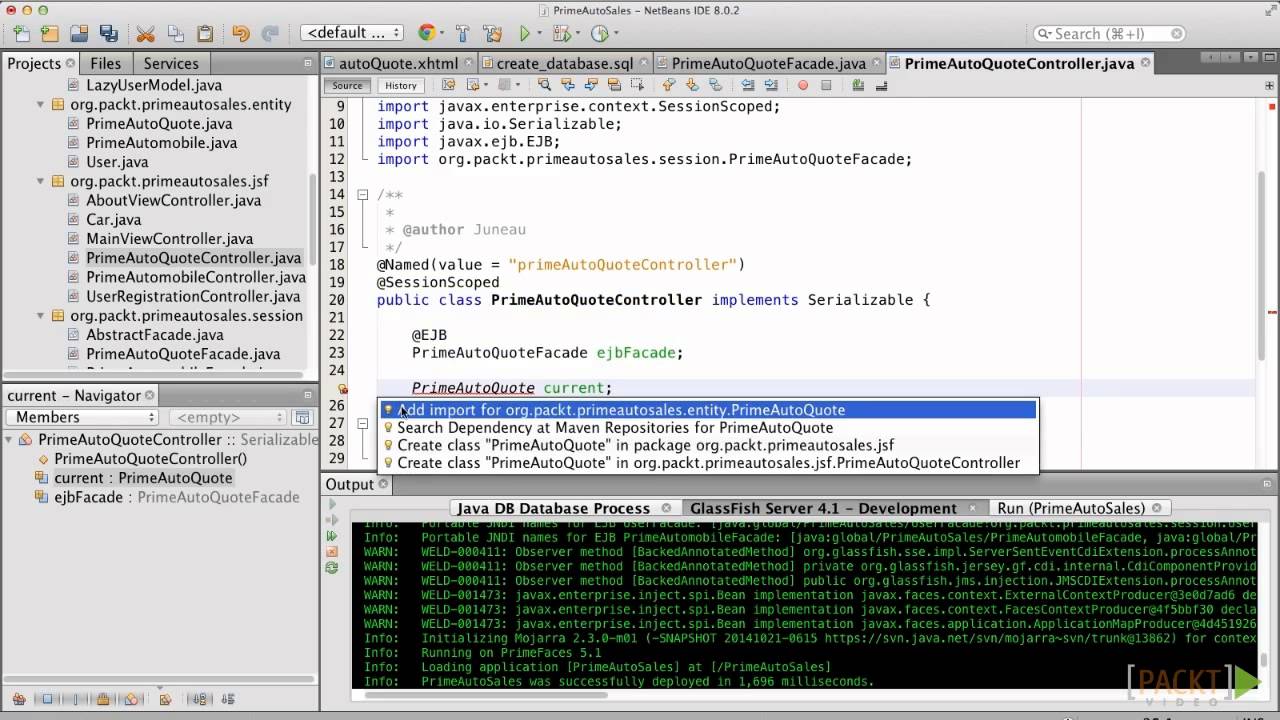Select MainViewController.java in the Projects tree
Screen dimensions: 1280x720
point(169,239)
